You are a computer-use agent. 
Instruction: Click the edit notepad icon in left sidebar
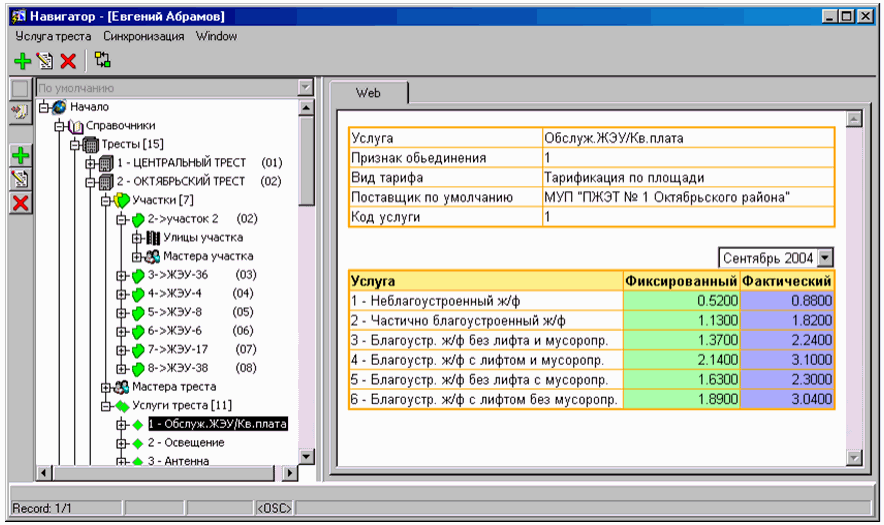[x=21, y=179]
